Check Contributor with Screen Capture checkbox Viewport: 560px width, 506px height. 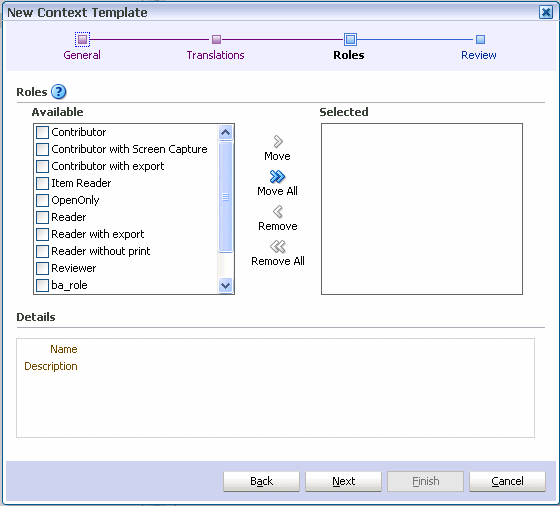click(x=42, y=149)
